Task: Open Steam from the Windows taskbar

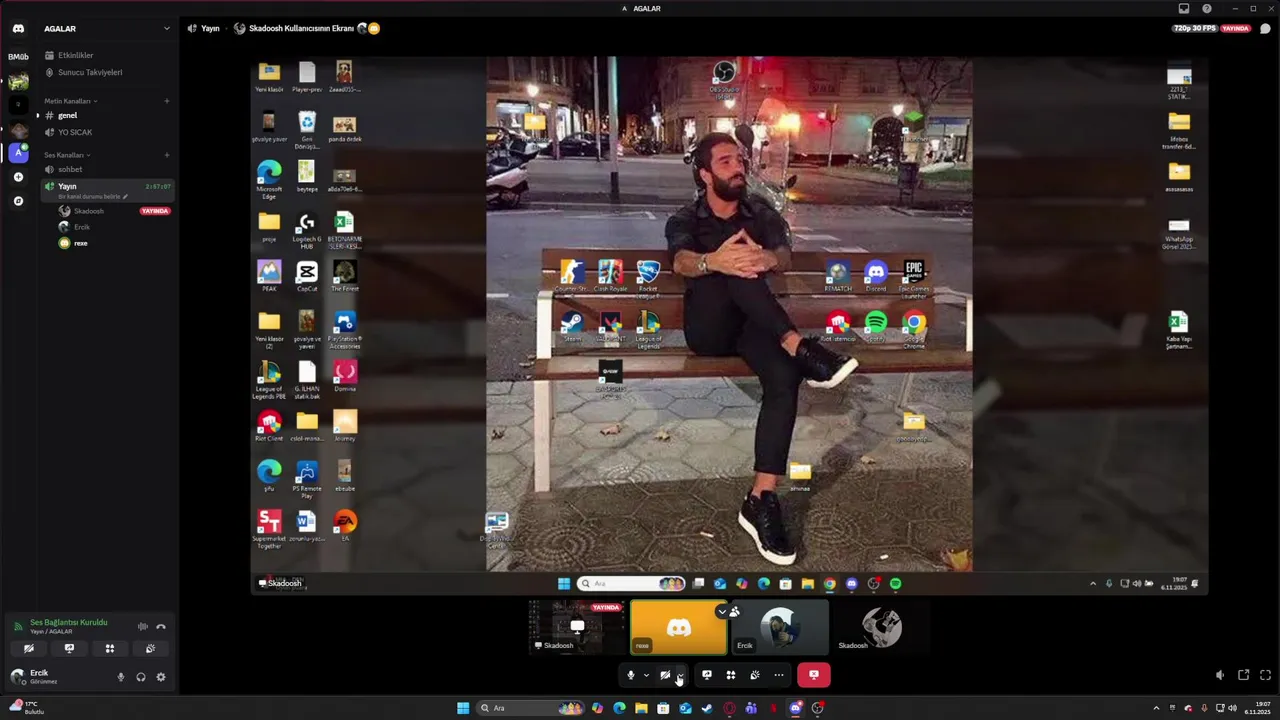Action: point(707,708)
